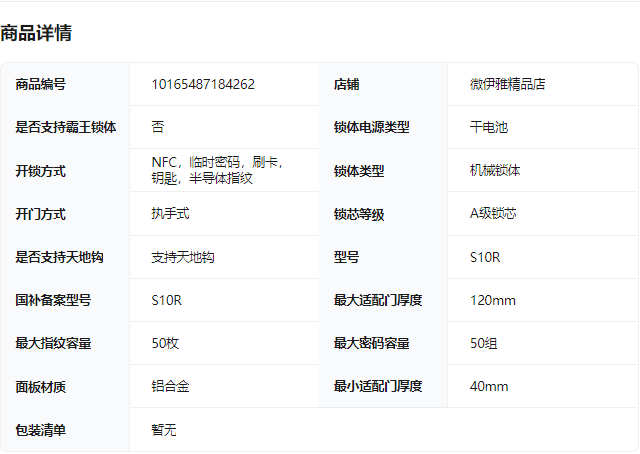This screenshot has height=454, width=640.
Task: Select the 干电池 power type value
Action: (489, 127)
